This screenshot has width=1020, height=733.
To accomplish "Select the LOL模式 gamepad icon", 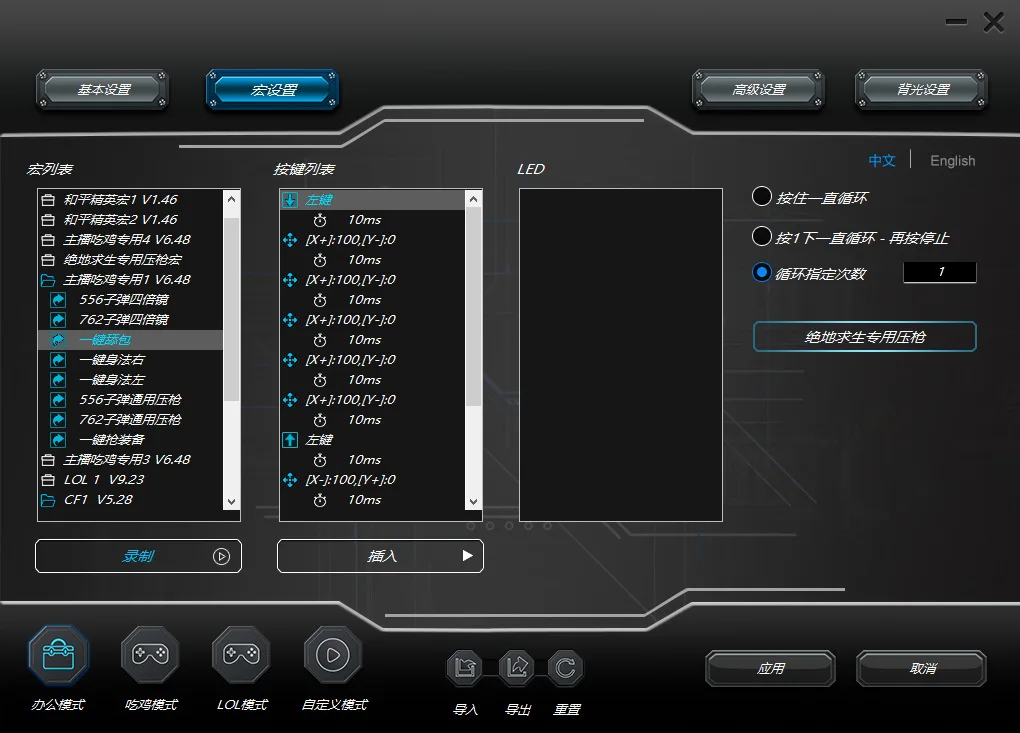I will click(241, 655).
